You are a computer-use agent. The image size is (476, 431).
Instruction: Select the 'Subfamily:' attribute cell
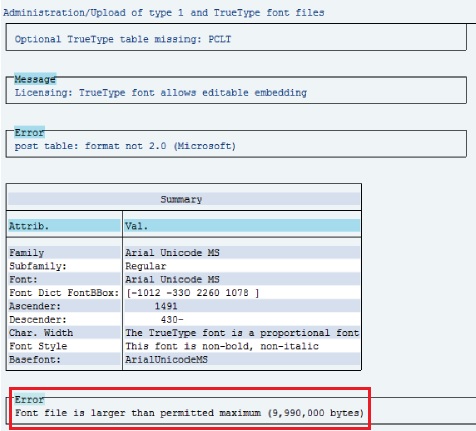[64, 266]
